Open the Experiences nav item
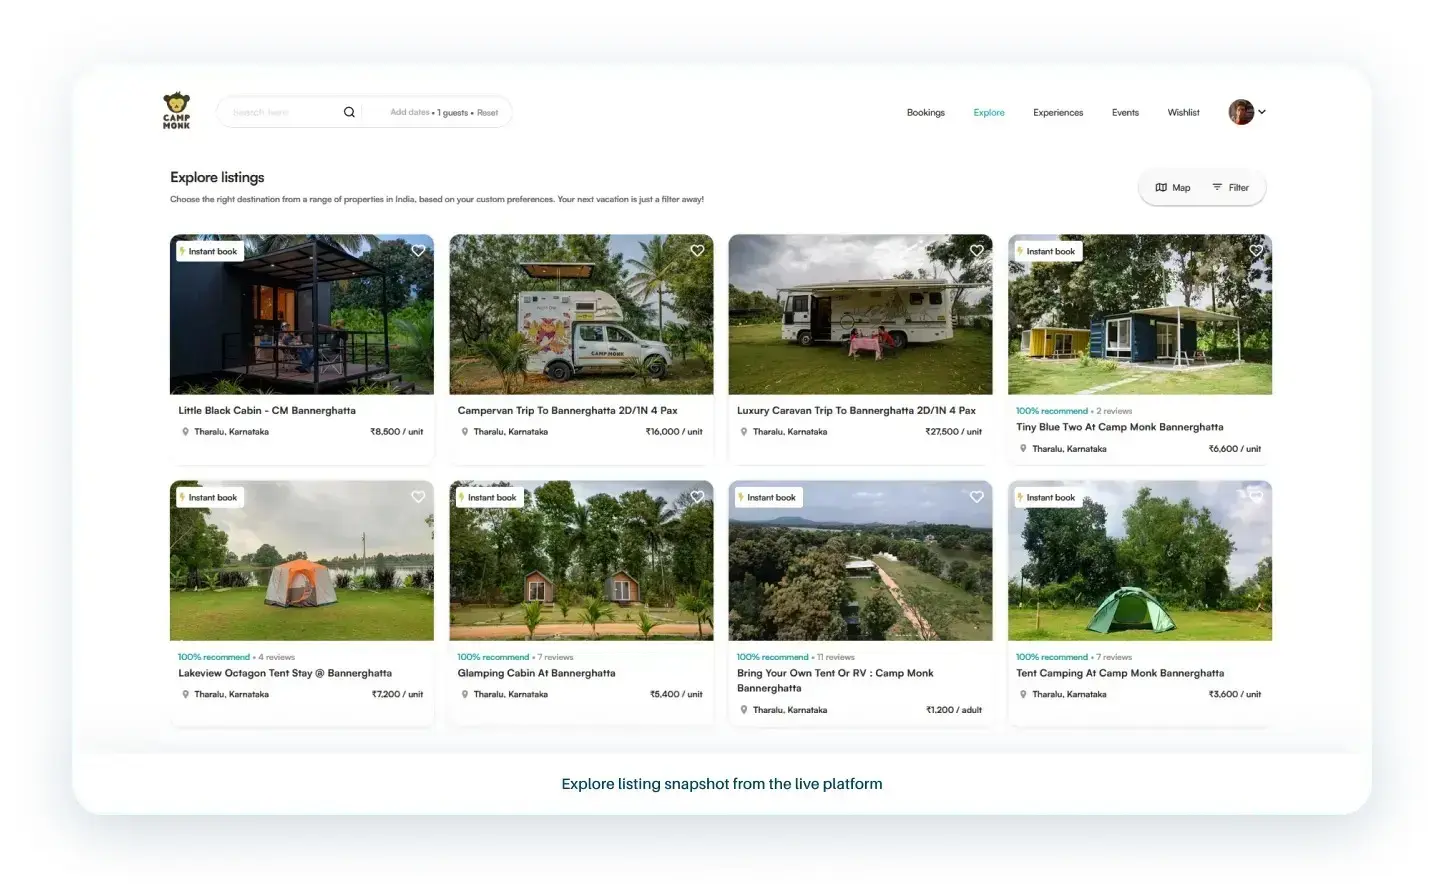The height and width of the screenshot is (895, 1444). click(1057, 113)
